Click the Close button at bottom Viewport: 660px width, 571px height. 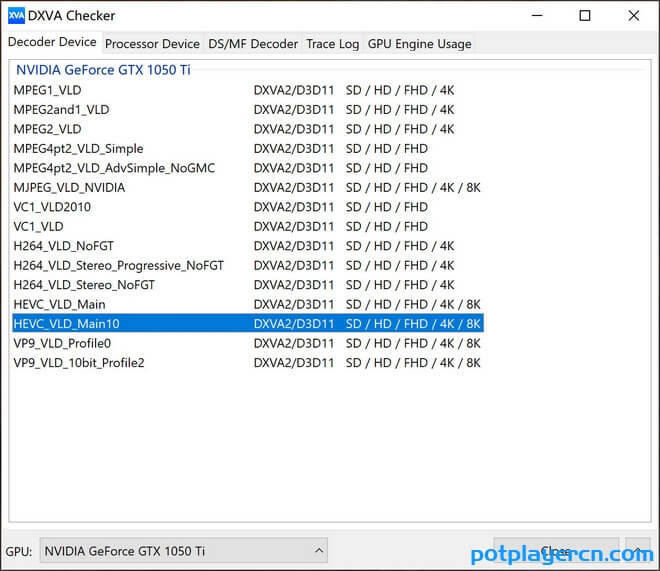pos(556,550)
